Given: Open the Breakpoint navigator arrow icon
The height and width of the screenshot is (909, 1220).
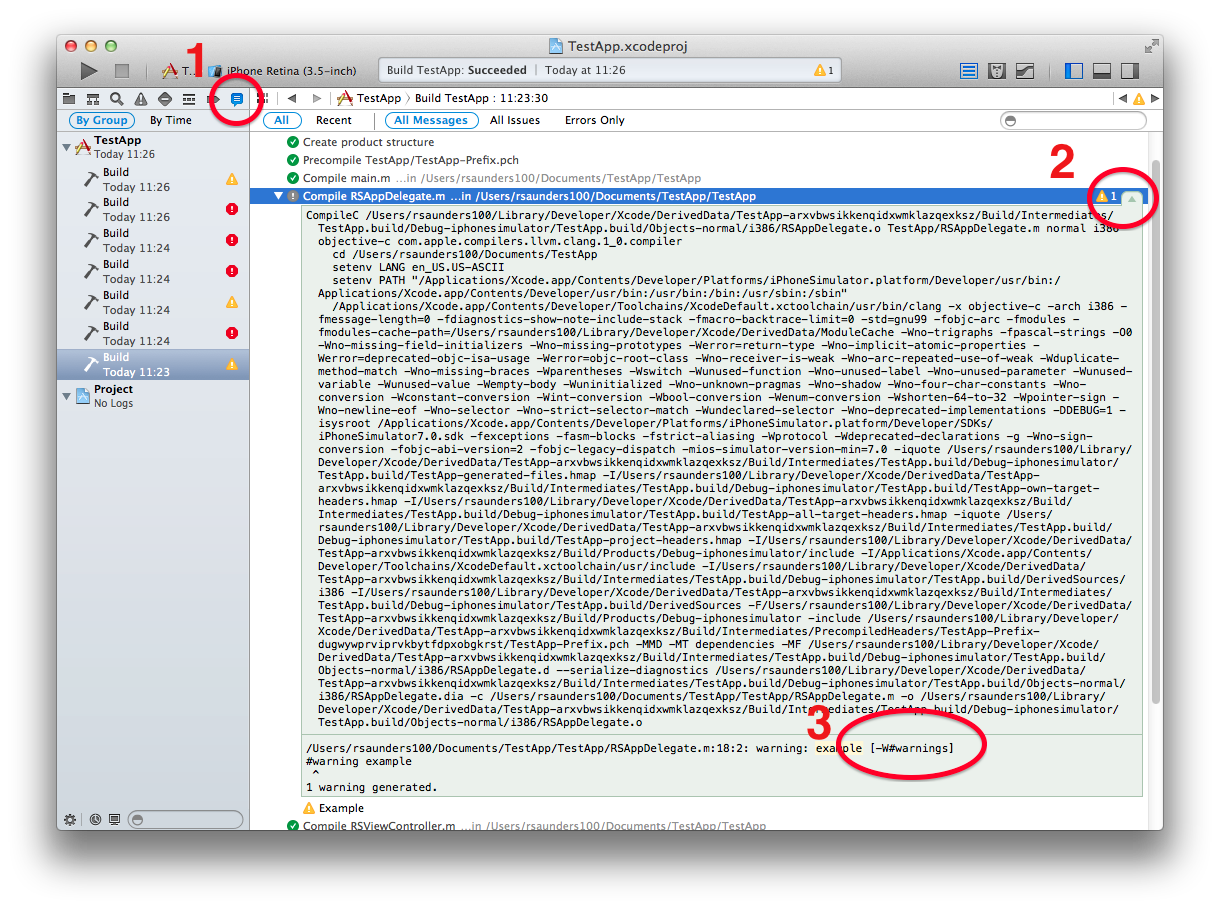Looking at the screenshot, I should [x=213, y=99].
